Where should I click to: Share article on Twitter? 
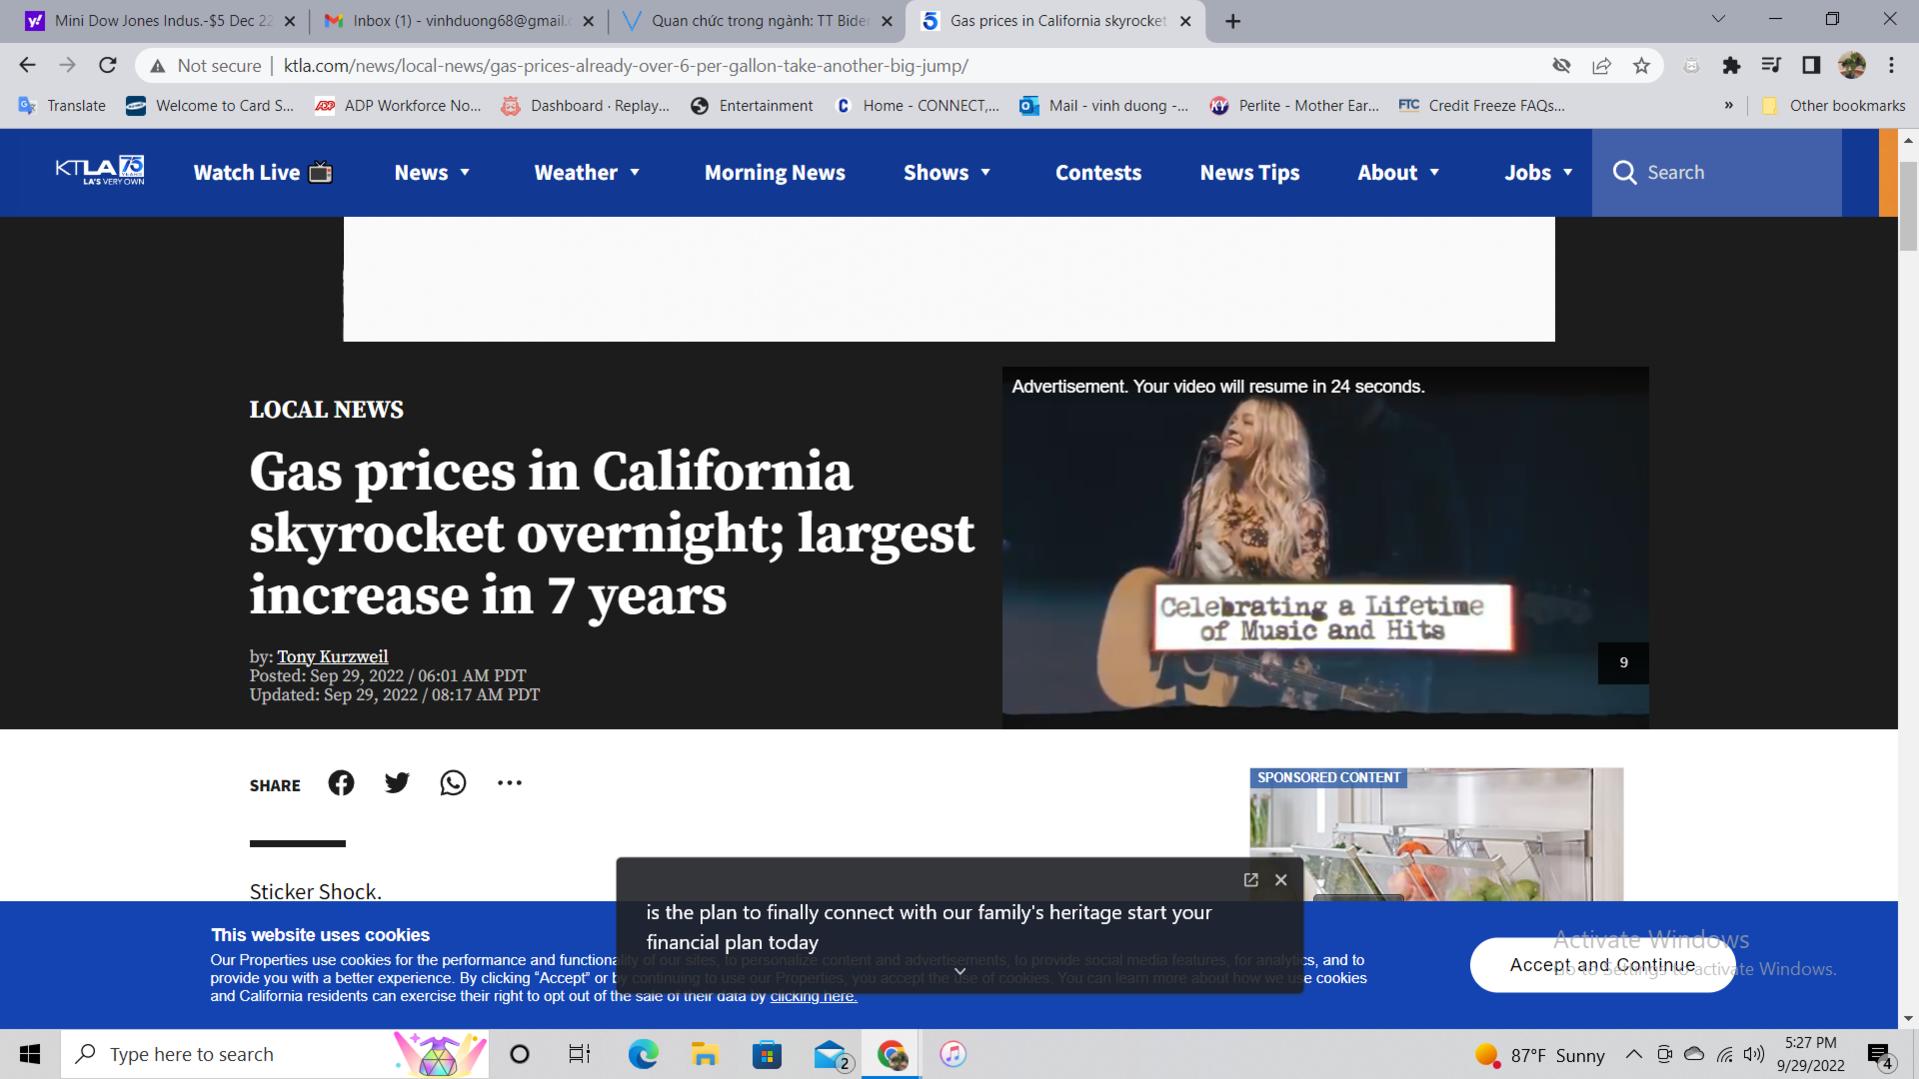point(397,783)
